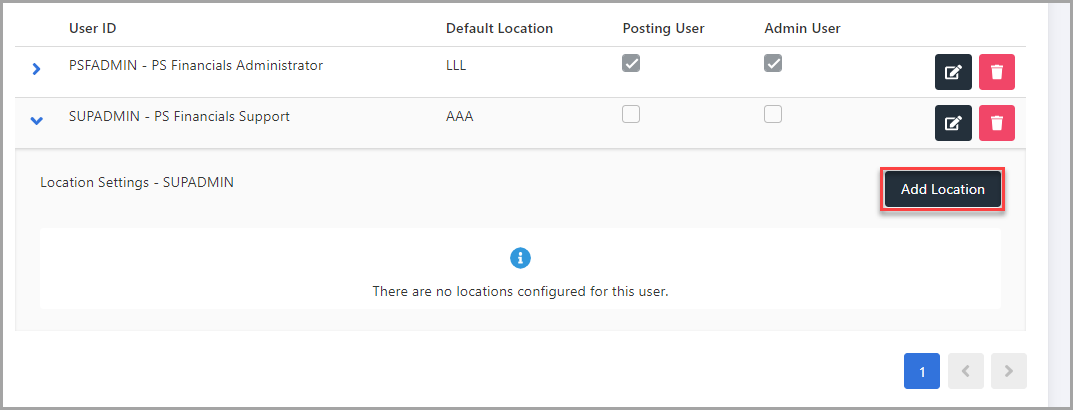Screen dimensions: 1073x410
Task: Enable Admin User for SUPADMIN
Action: click(773, 114)
